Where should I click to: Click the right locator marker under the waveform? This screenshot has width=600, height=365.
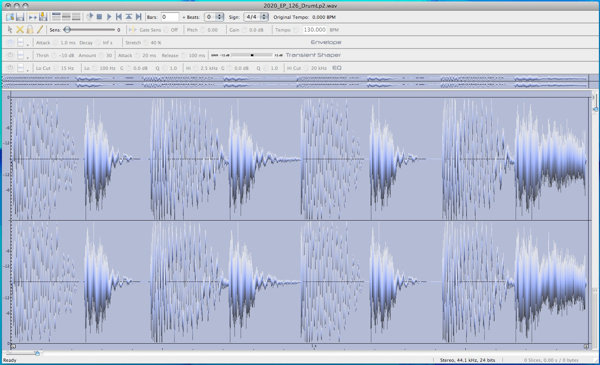click(x=586, y=347)
